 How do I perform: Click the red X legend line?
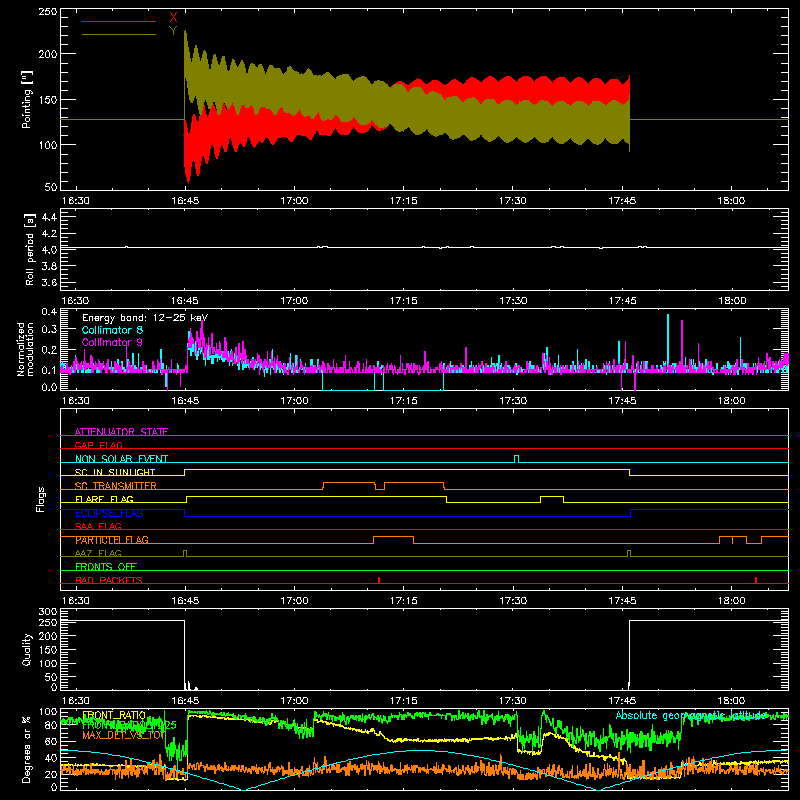119,21
